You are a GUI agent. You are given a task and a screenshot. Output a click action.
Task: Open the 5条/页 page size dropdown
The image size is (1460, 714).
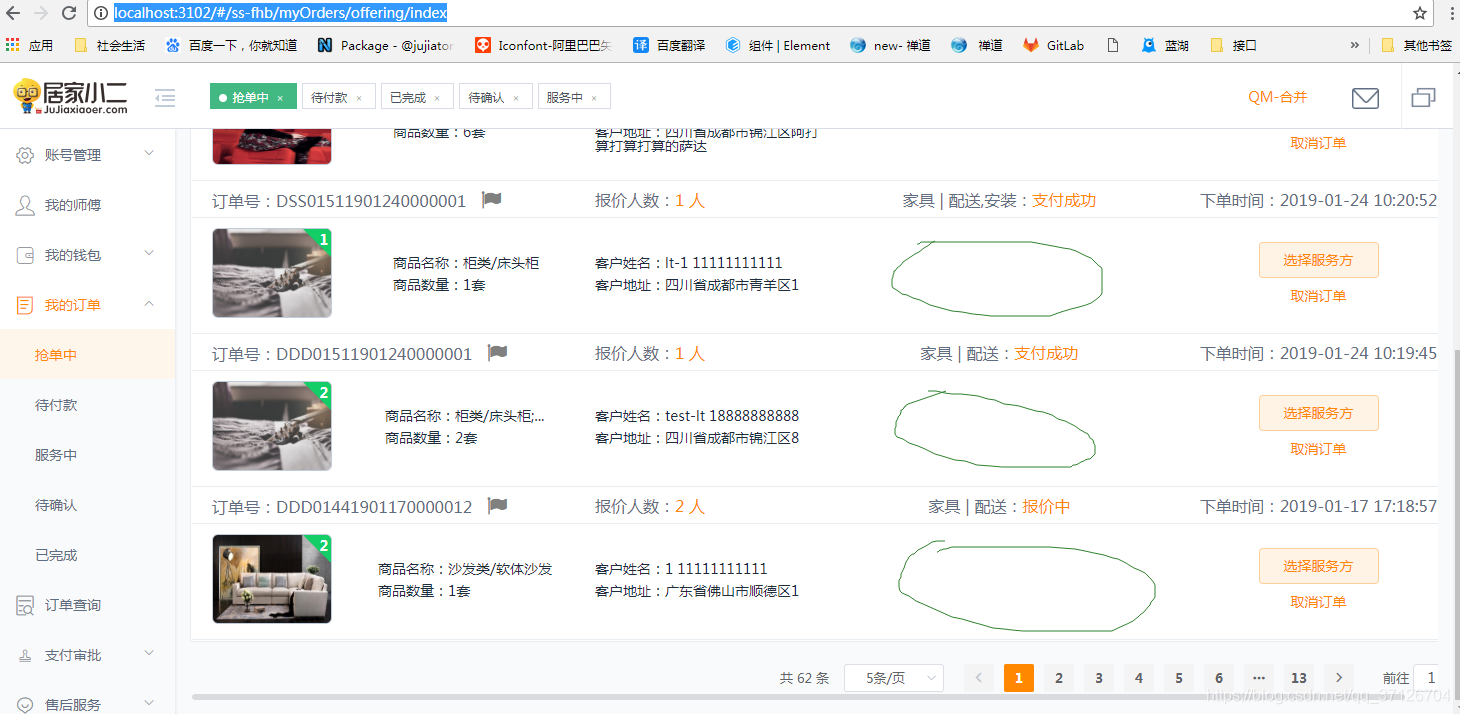tap(894, 678)
